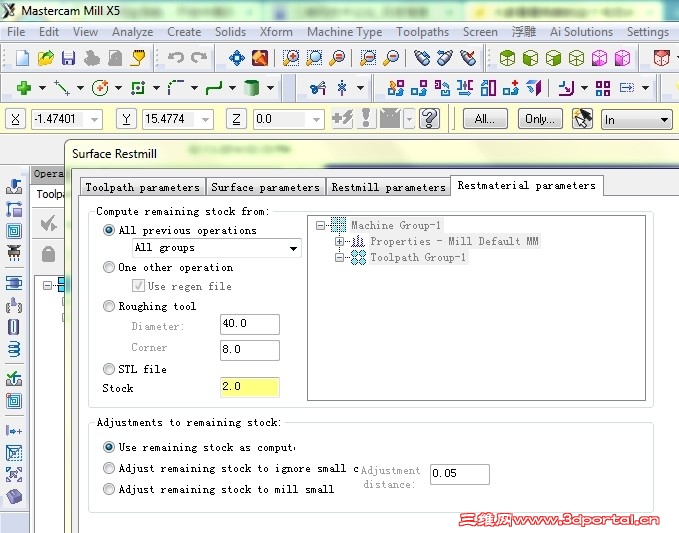
Task: Select Adjust remaining stock to ignore small option
Action: [x=109, y=468]
